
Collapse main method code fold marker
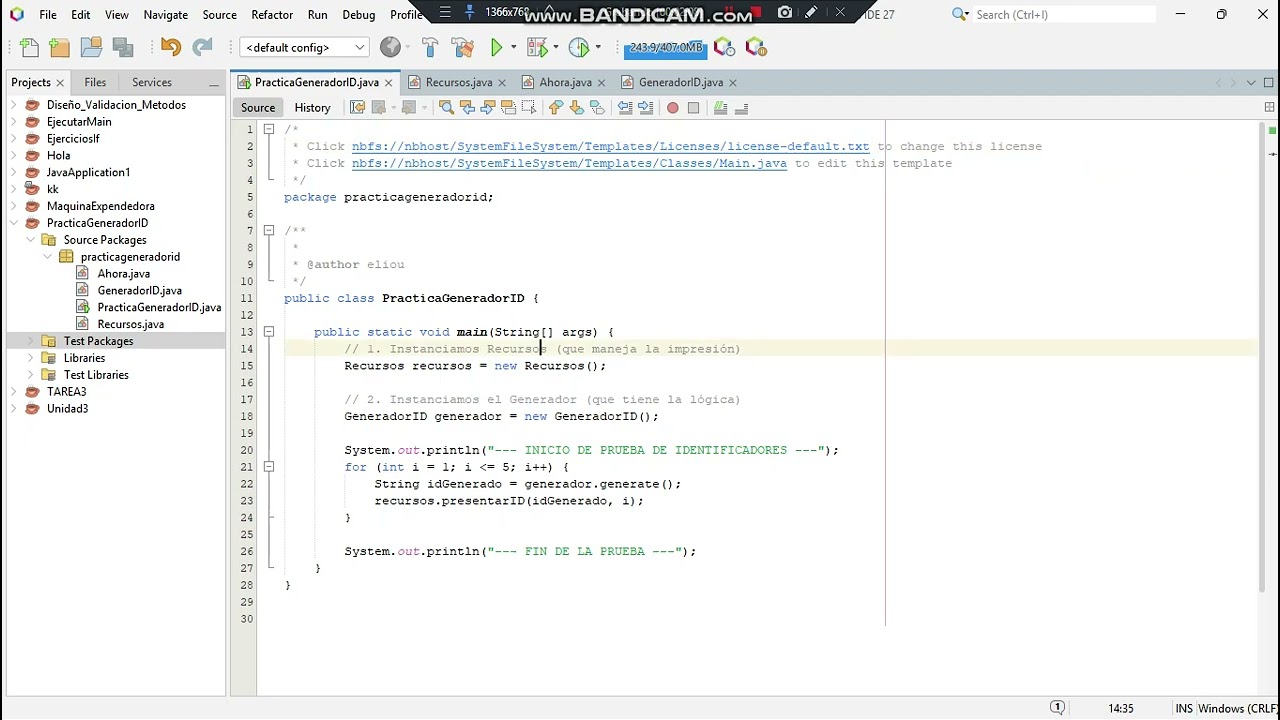[x=269, y=331]
